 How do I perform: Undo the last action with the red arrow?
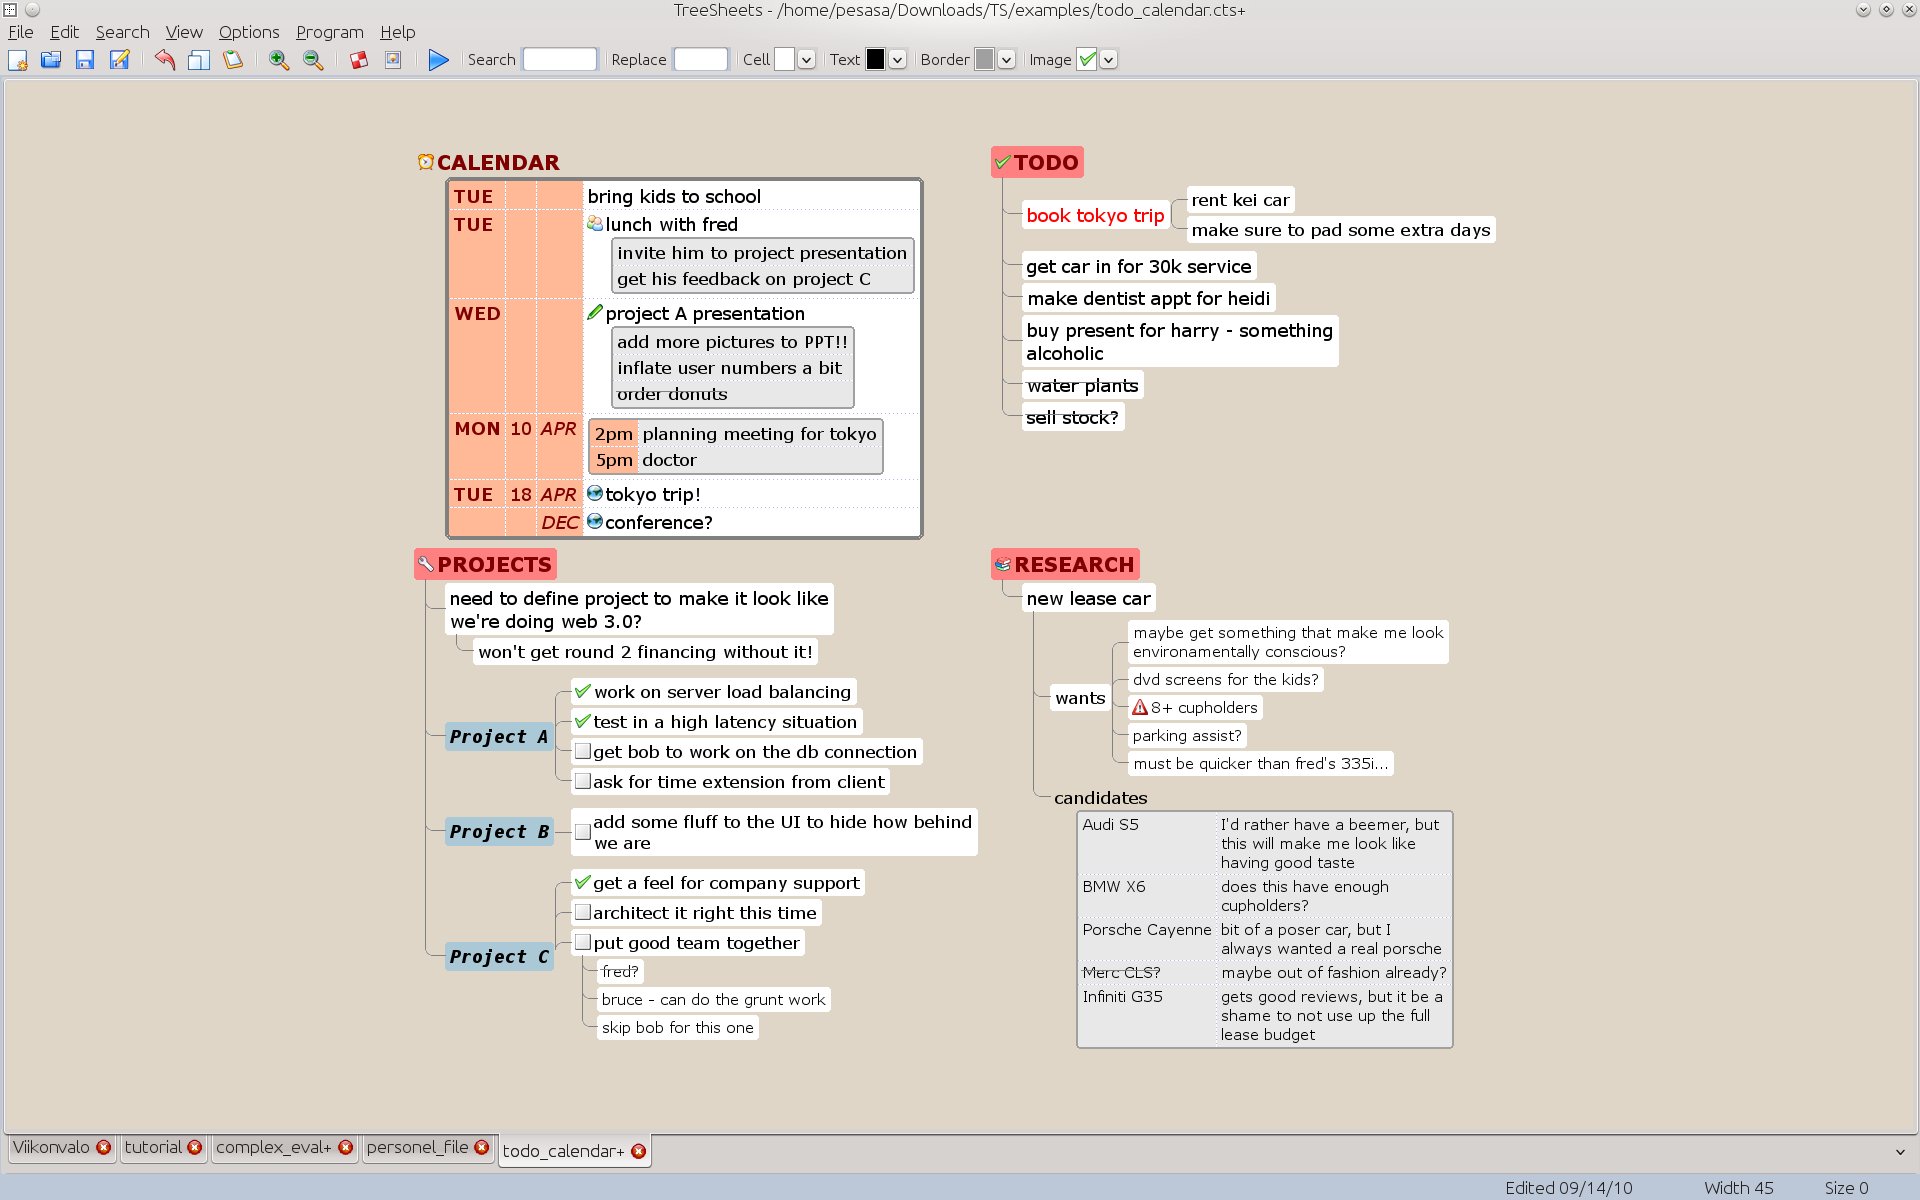(x=165, y=60)
